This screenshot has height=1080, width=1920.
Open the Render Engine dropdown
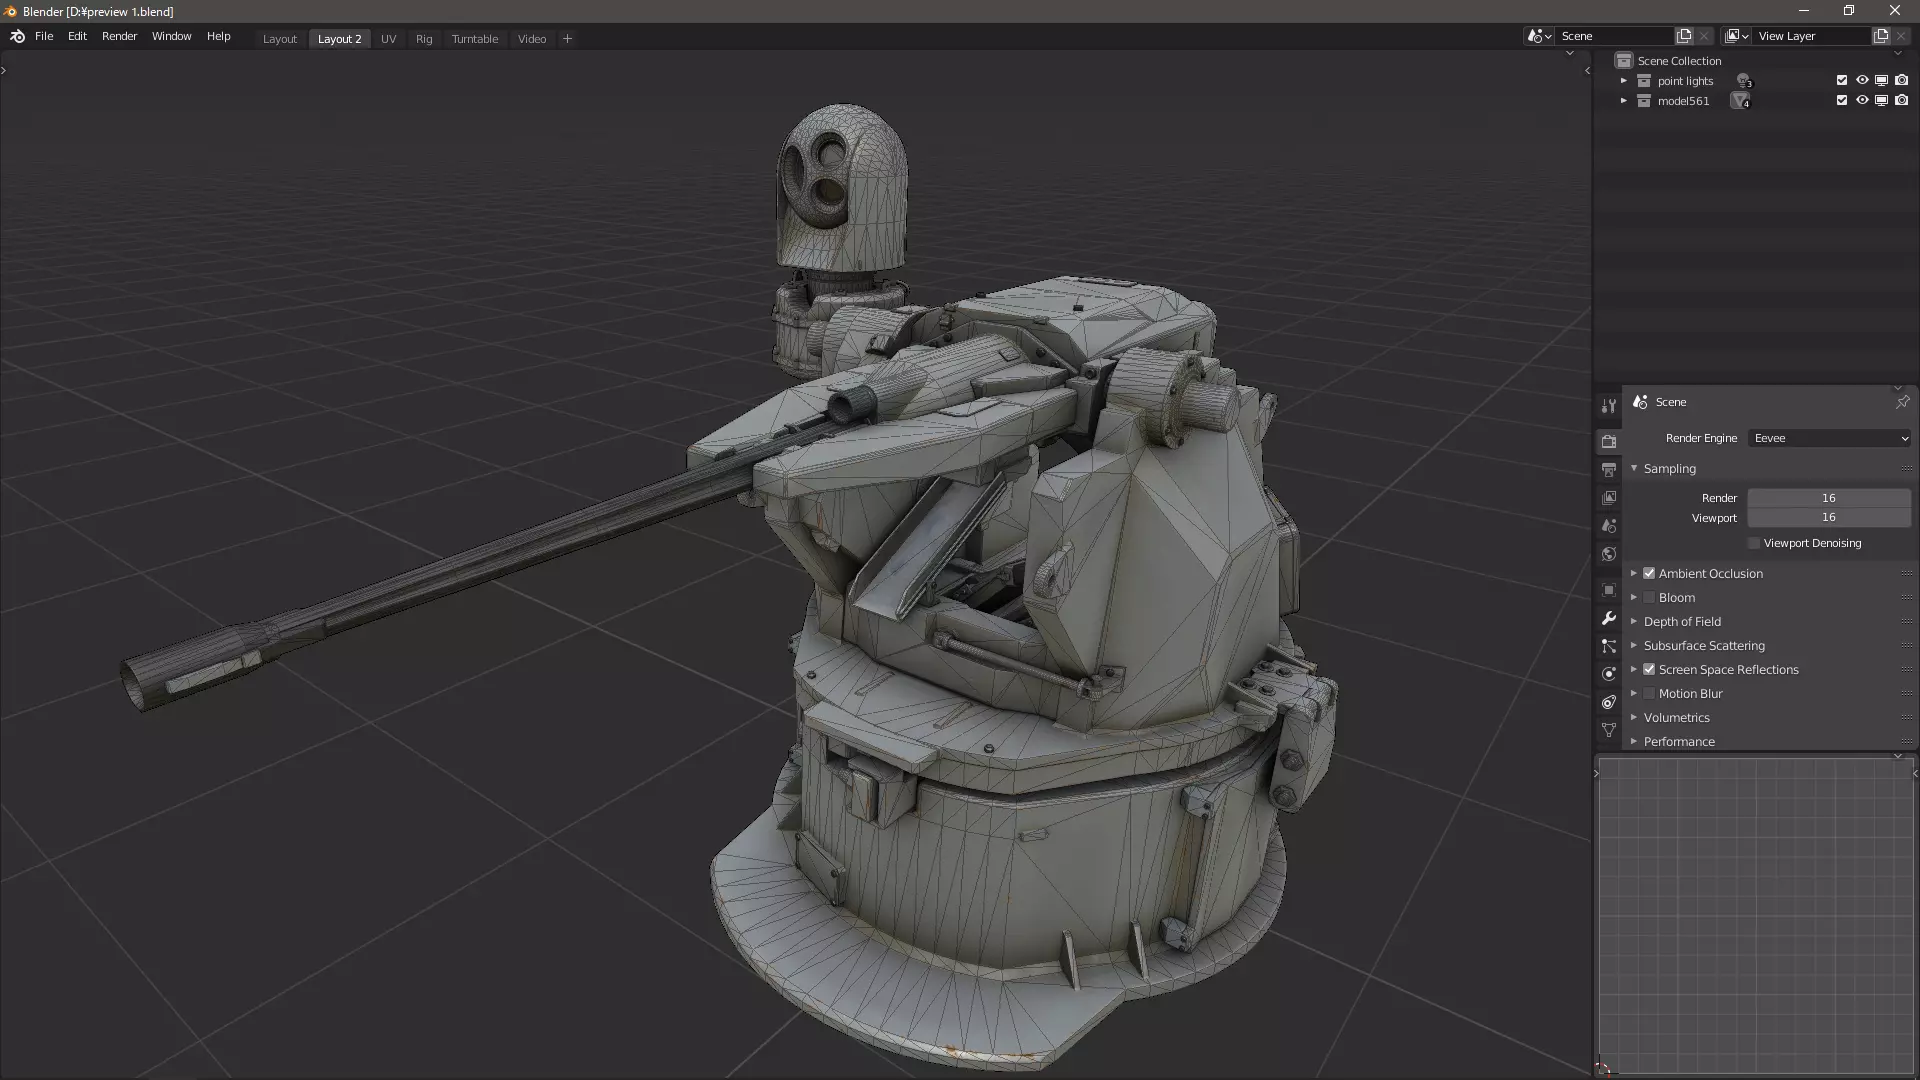coord(1830,438)
